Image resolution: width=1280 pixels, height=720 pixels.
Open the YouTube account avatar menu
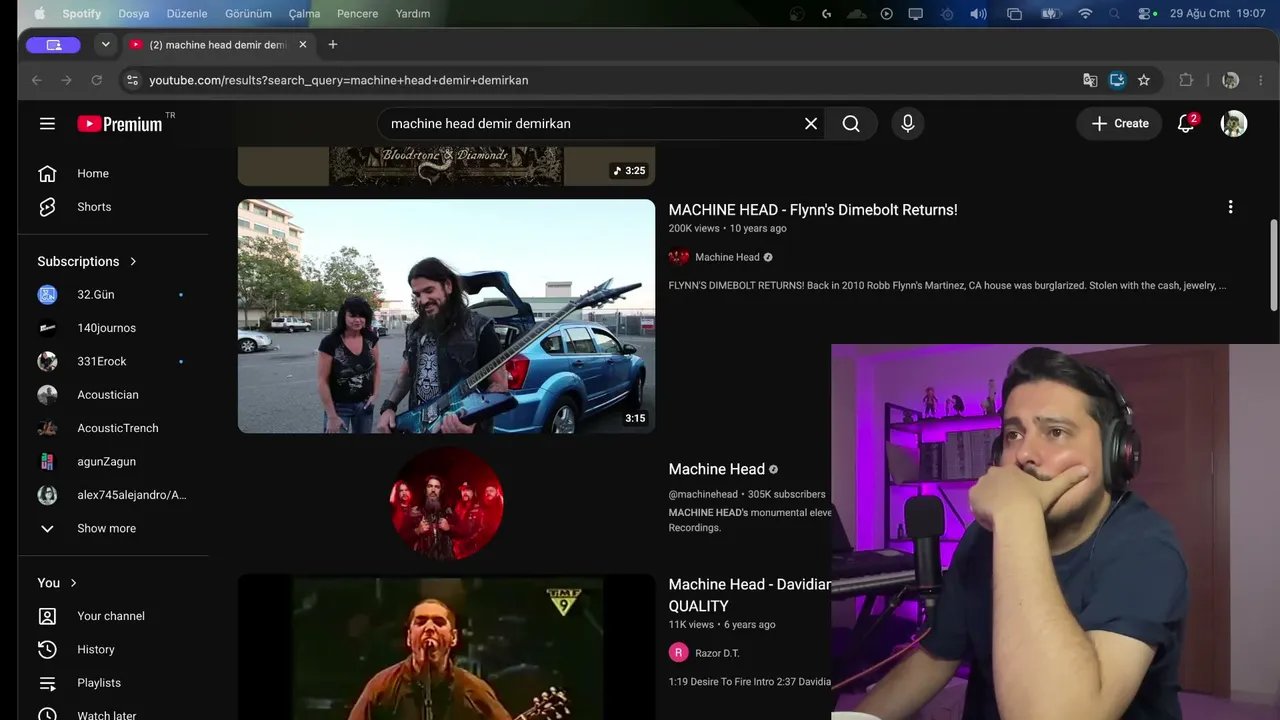point(1234,123)
